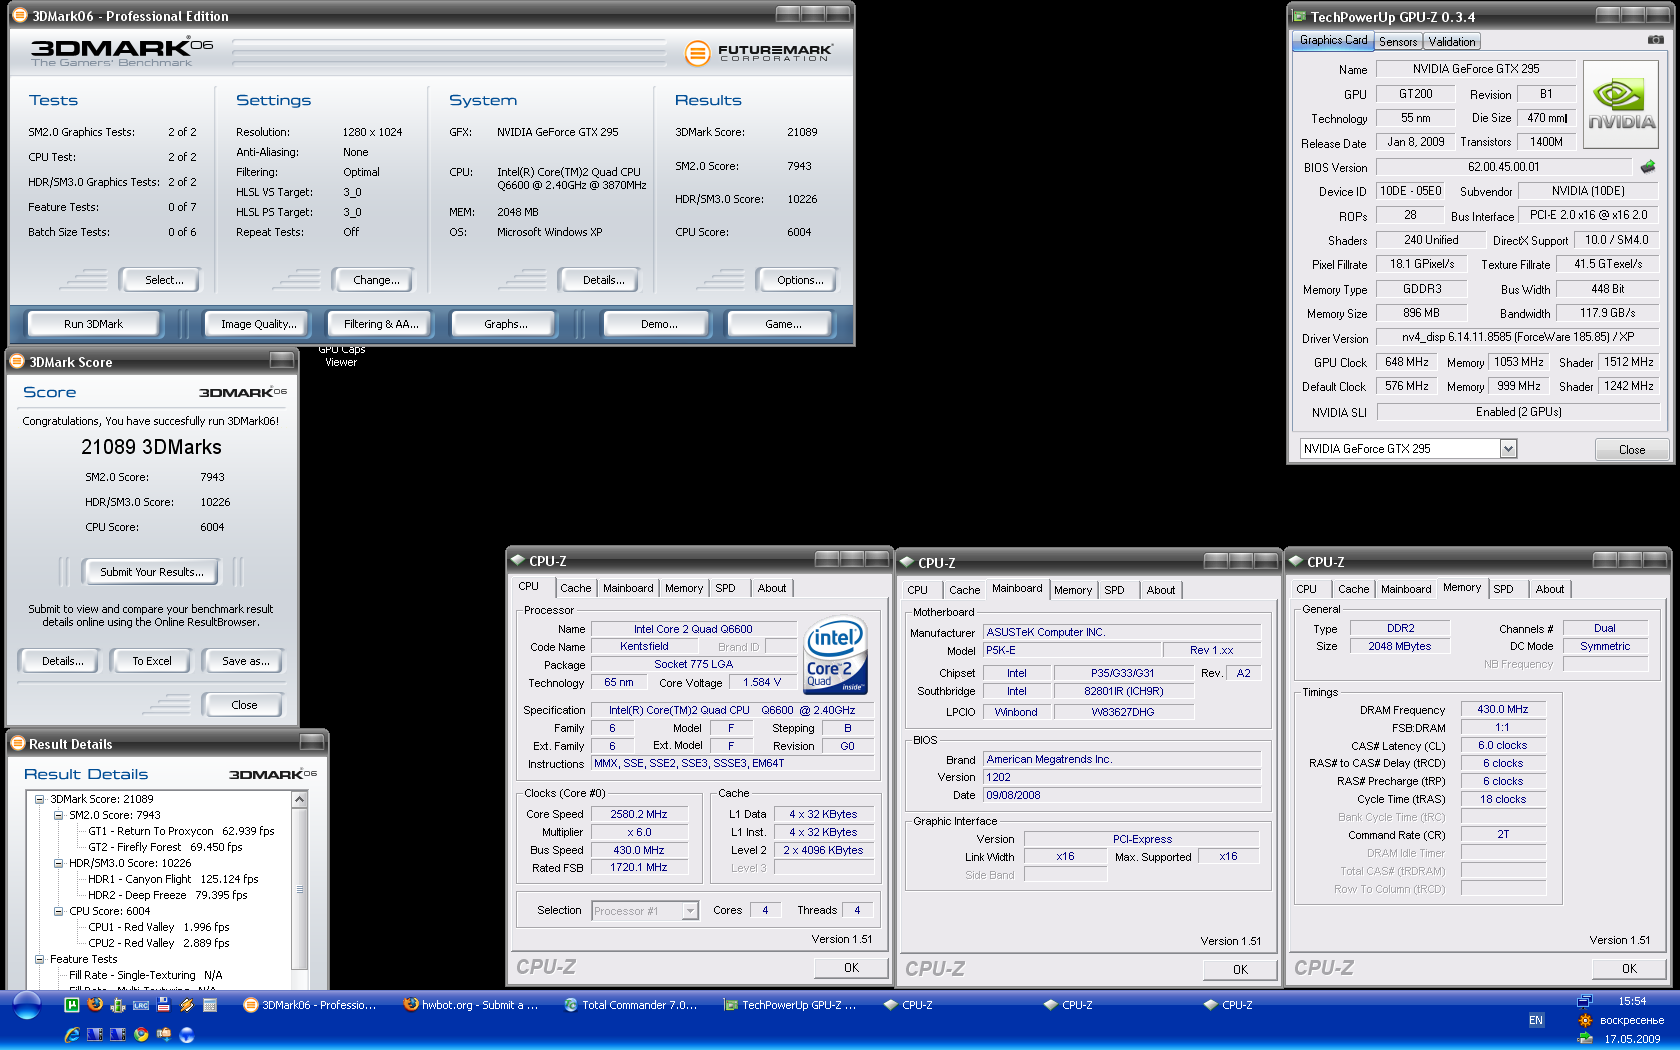This screenshot has width=1680, height=1050.
Task: Launch Google Chrome from quick launch
Action: pyautogui.click(x=141, y=1035)
